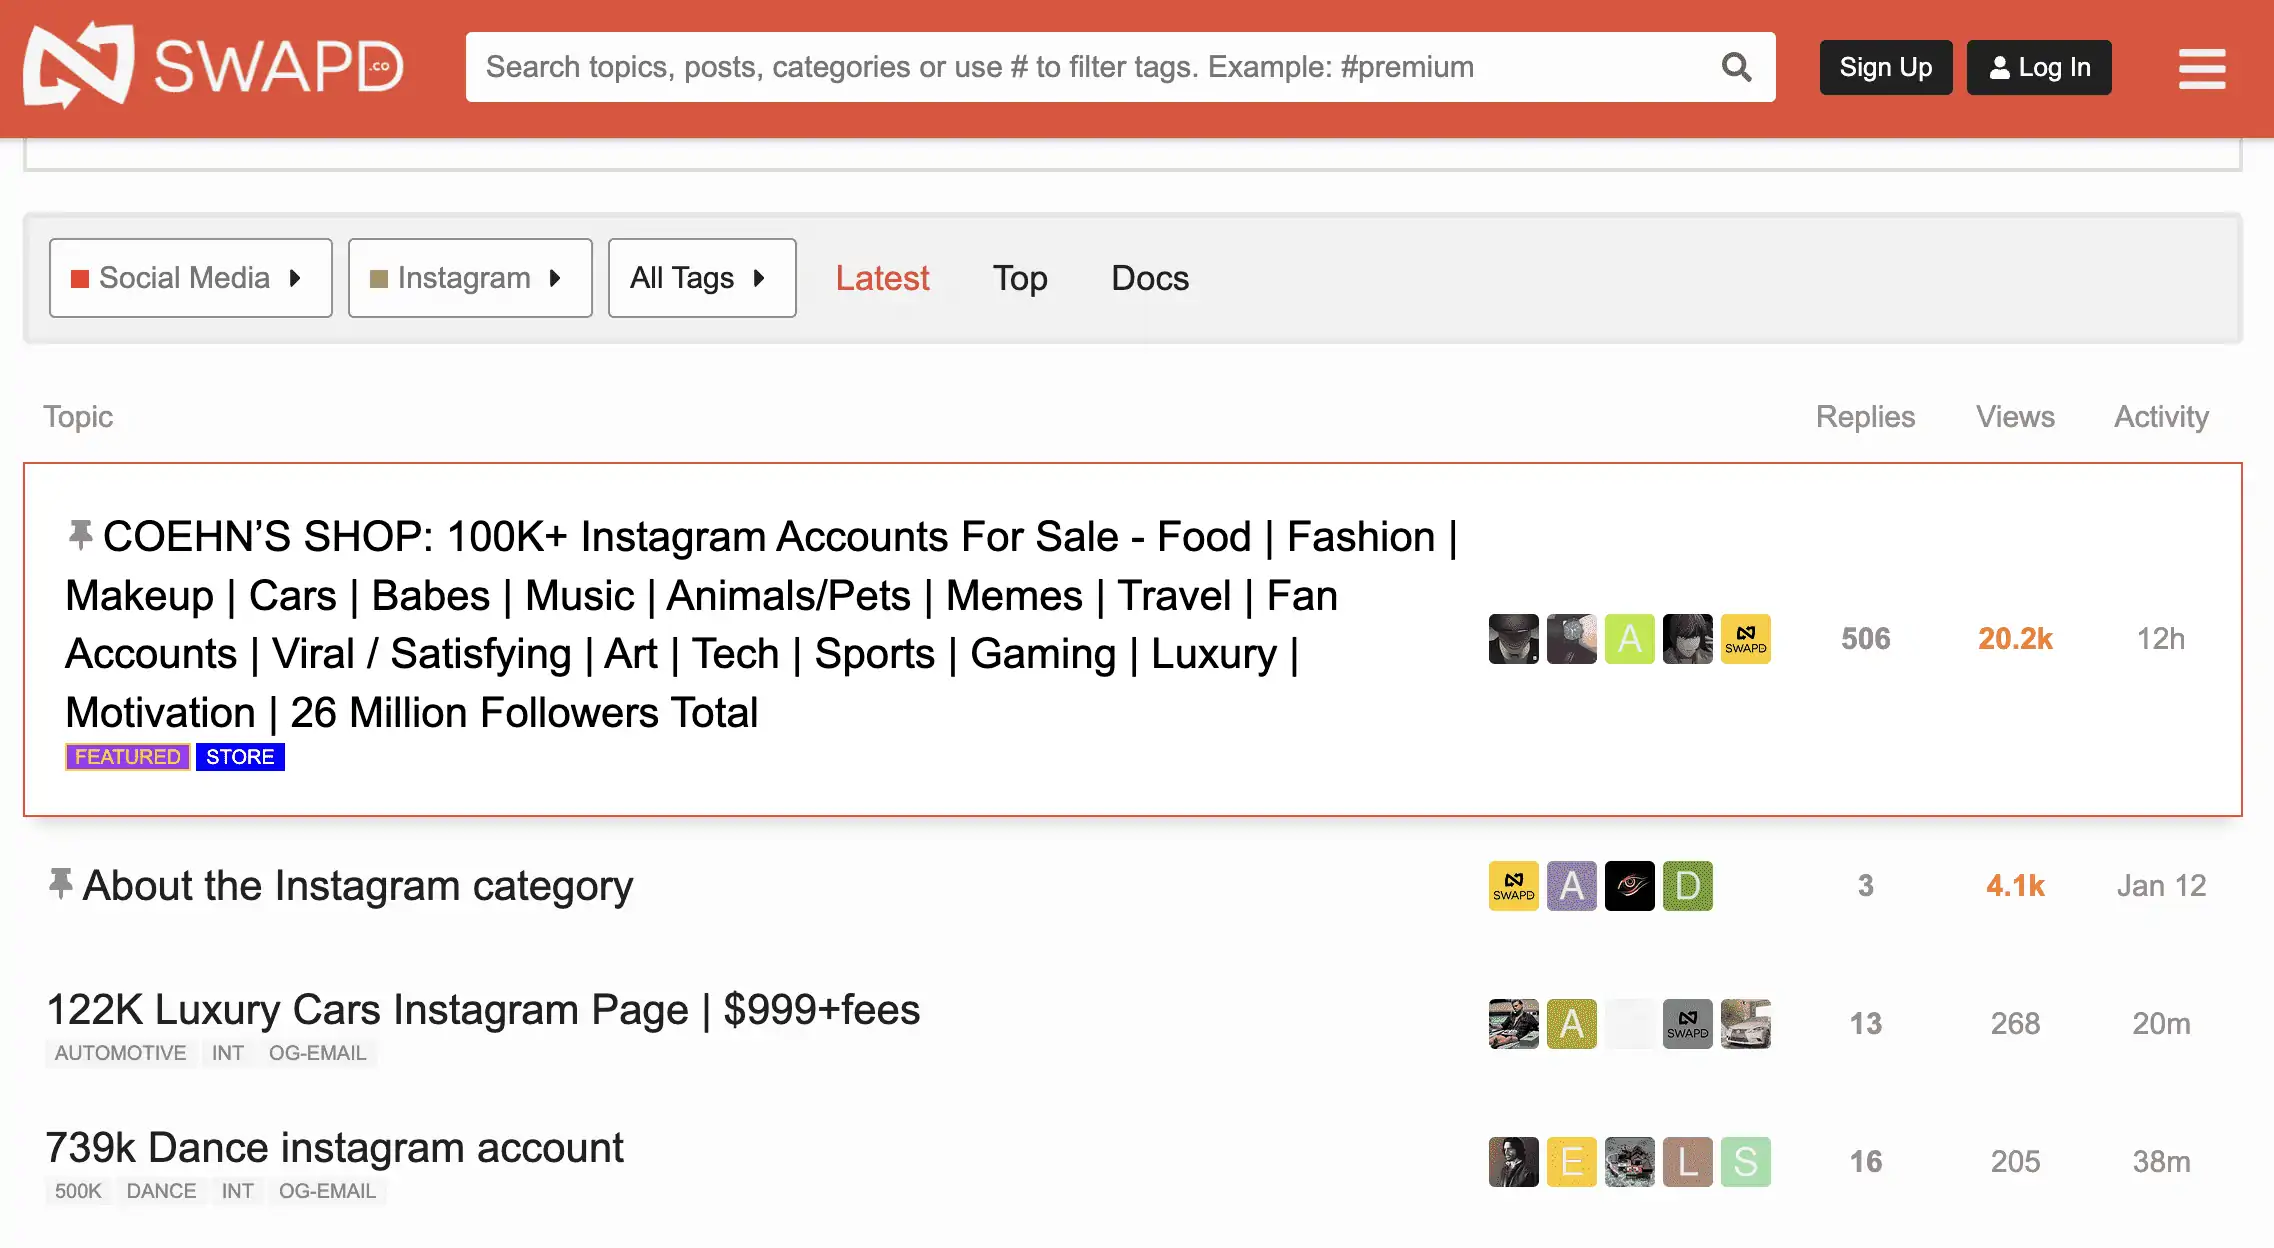The image size is (2274, 1248).
Task: Click the SWAPD avatar in Luxury Cars row
Action: point(1687,1022)
